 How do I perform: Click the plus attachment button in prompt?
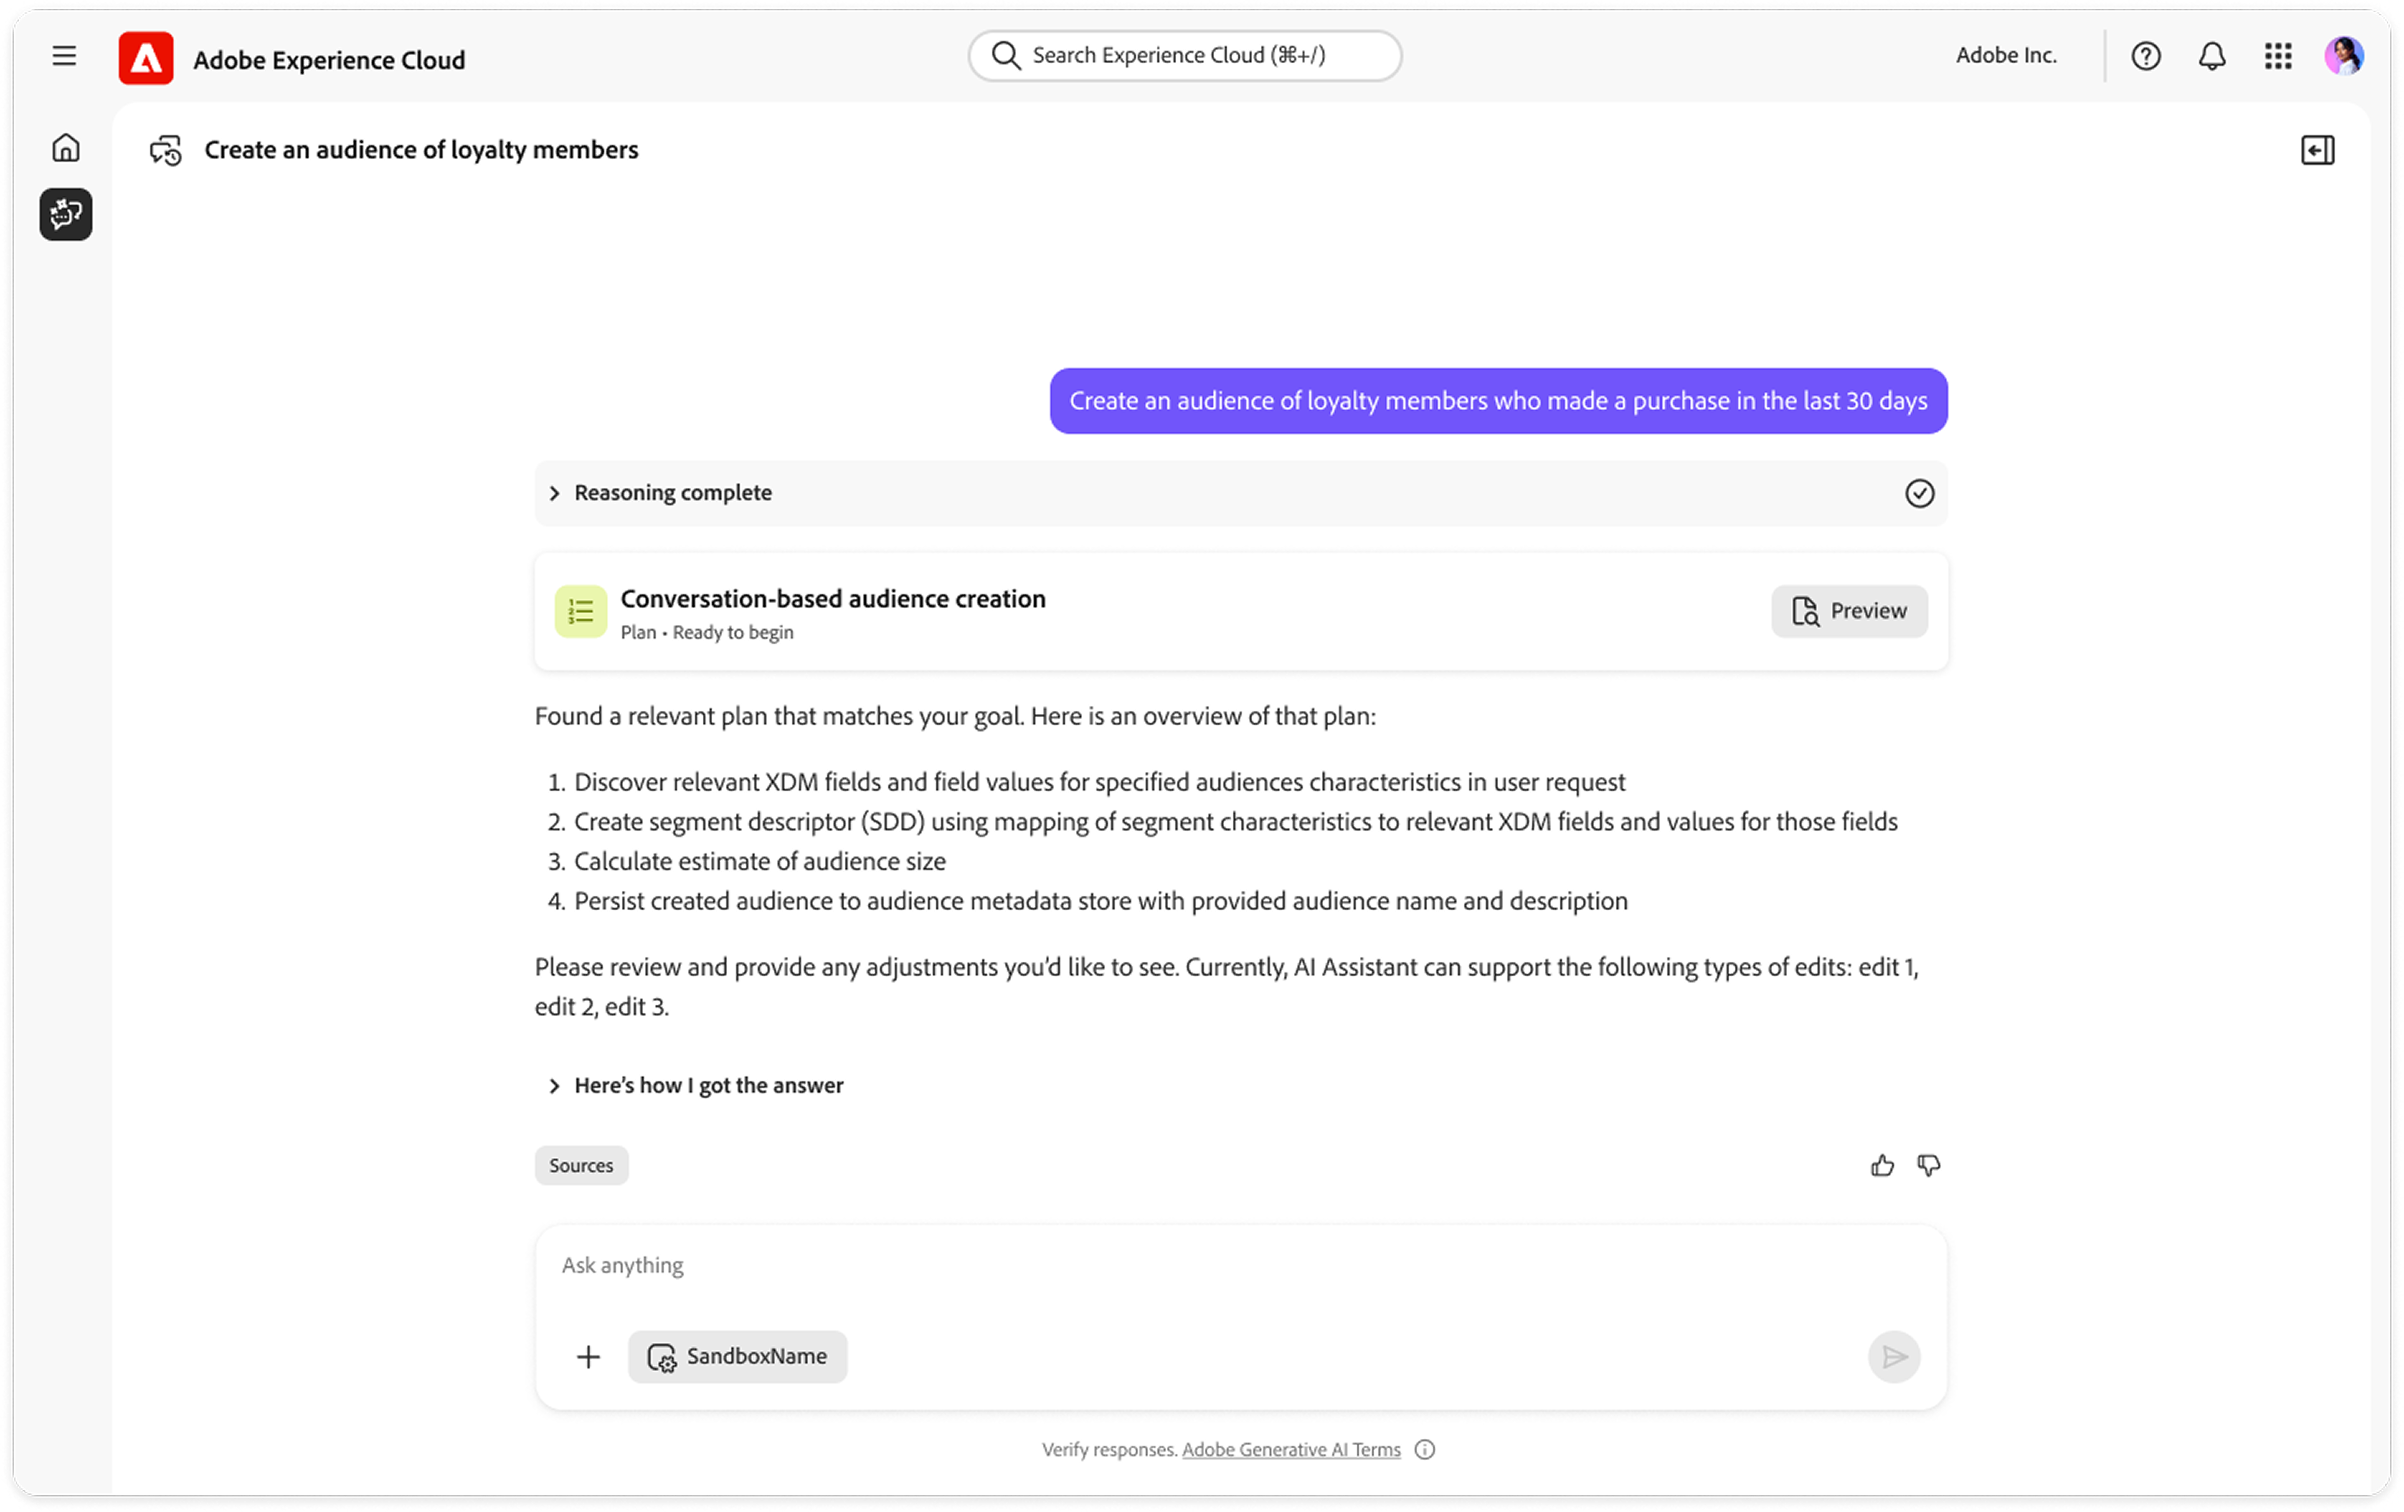tap(588, 1356)
